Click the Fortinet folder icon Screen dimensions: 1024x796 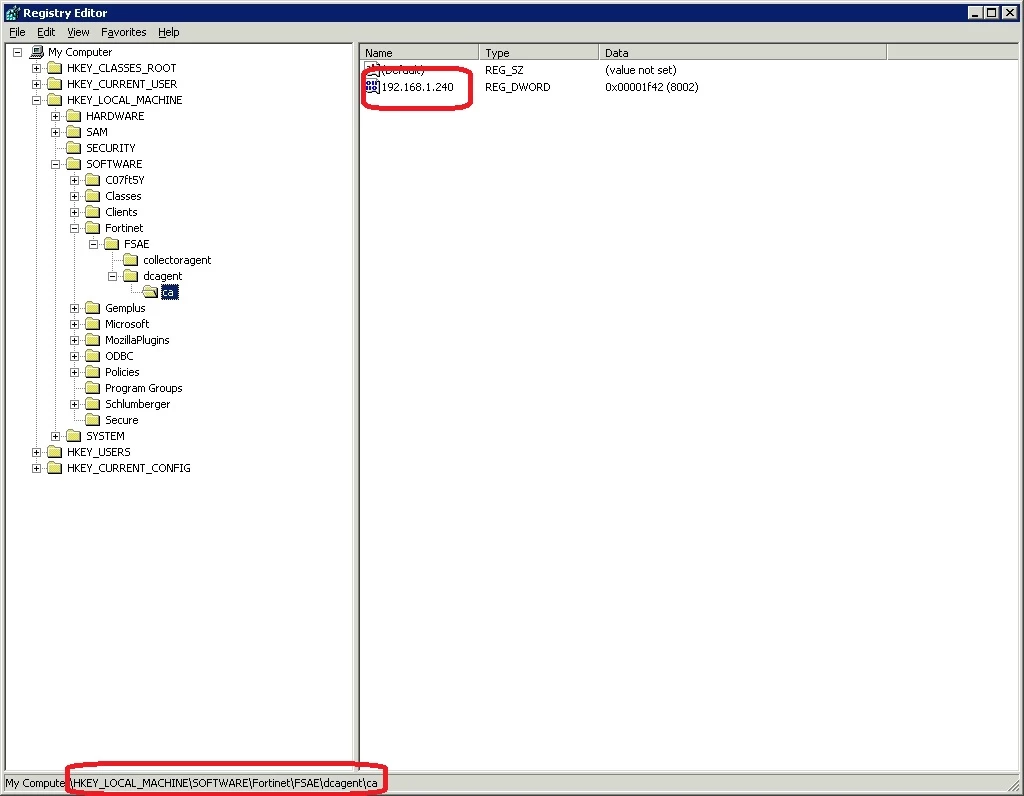click(93, 228)
